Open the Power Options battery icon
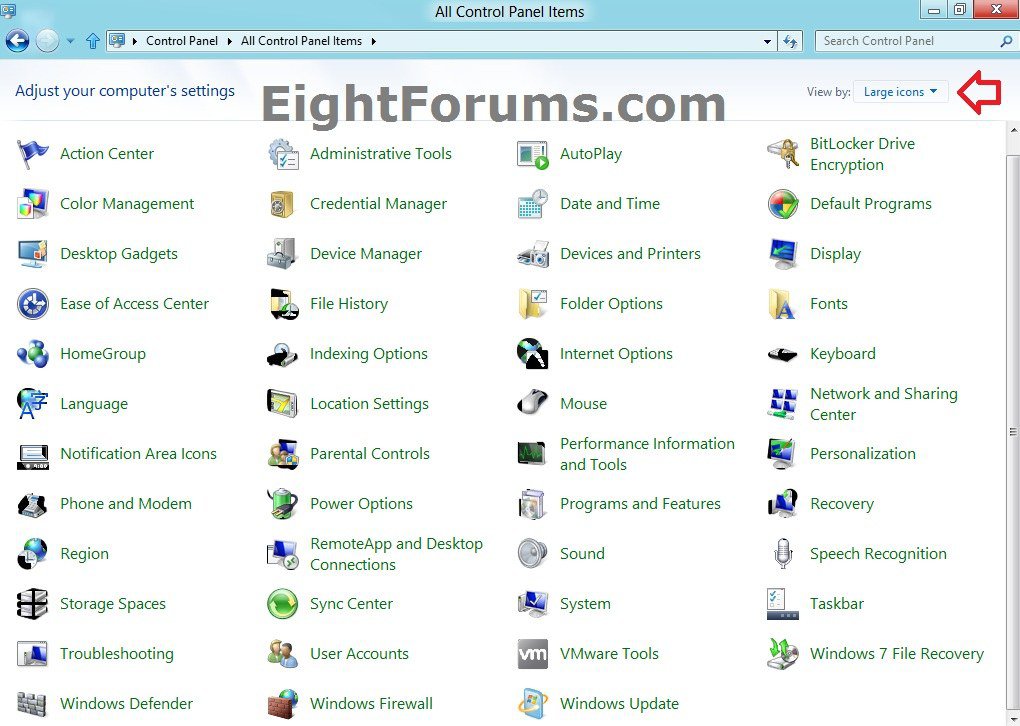Screen dimensions: 1020x726 coord(283,504)
